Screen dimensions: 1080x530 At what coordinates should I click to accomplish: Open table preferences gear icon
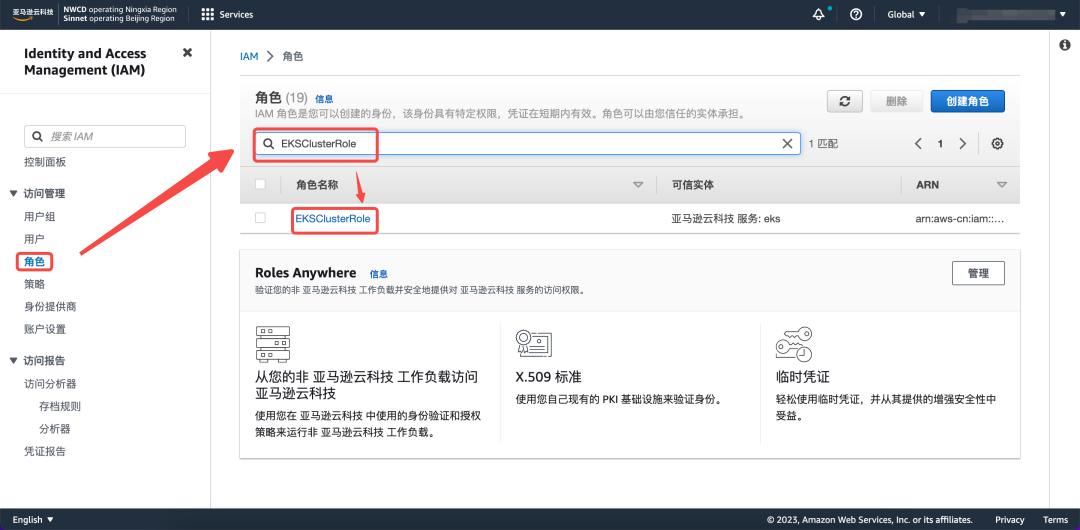997,143
